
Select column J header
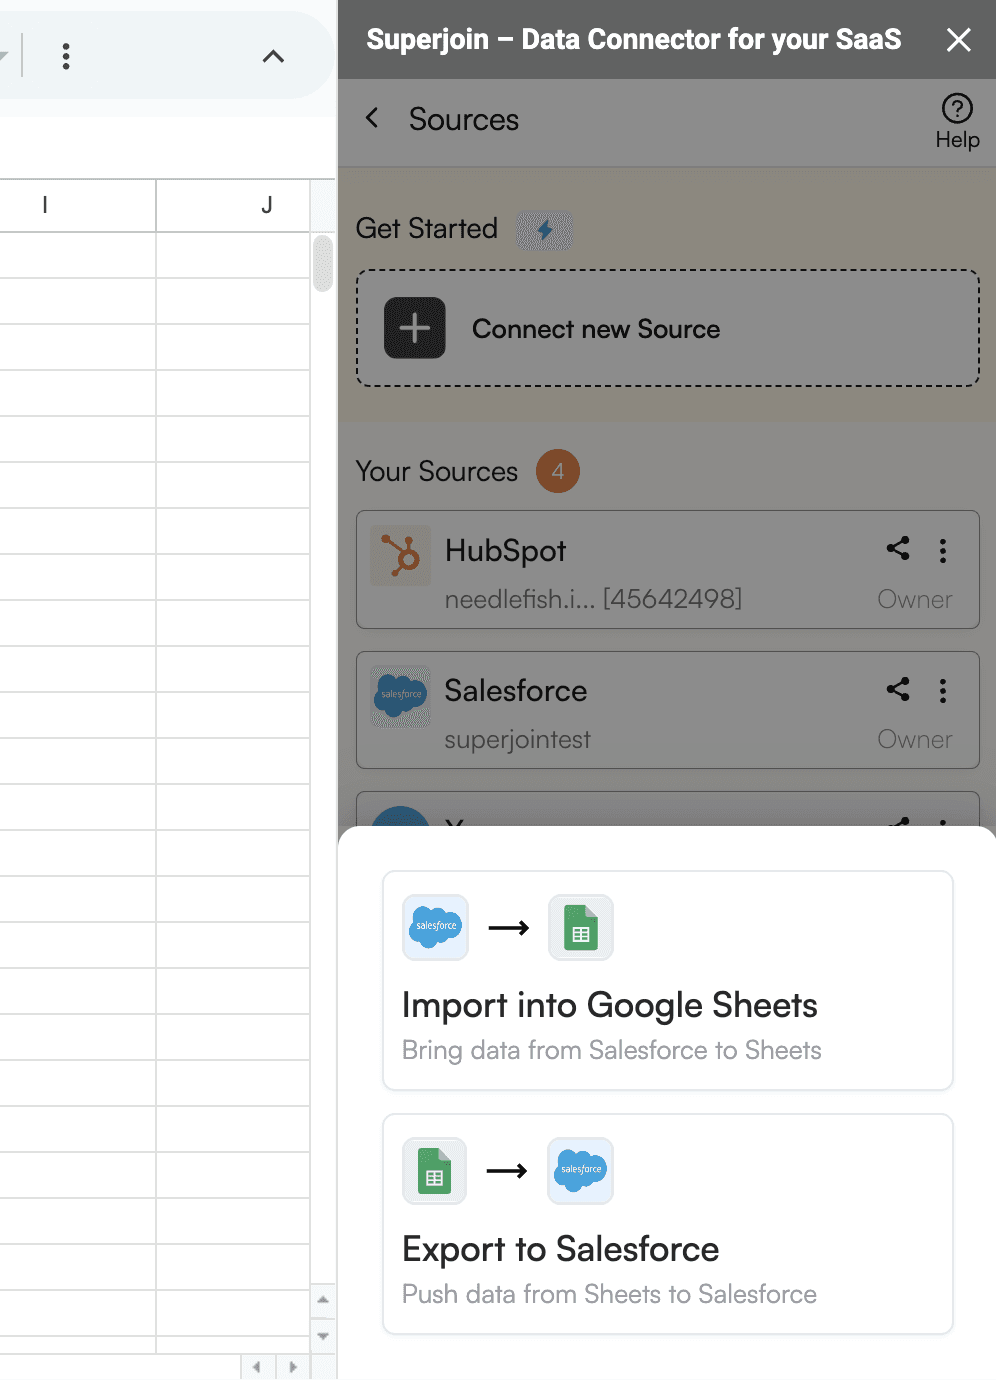234,205
